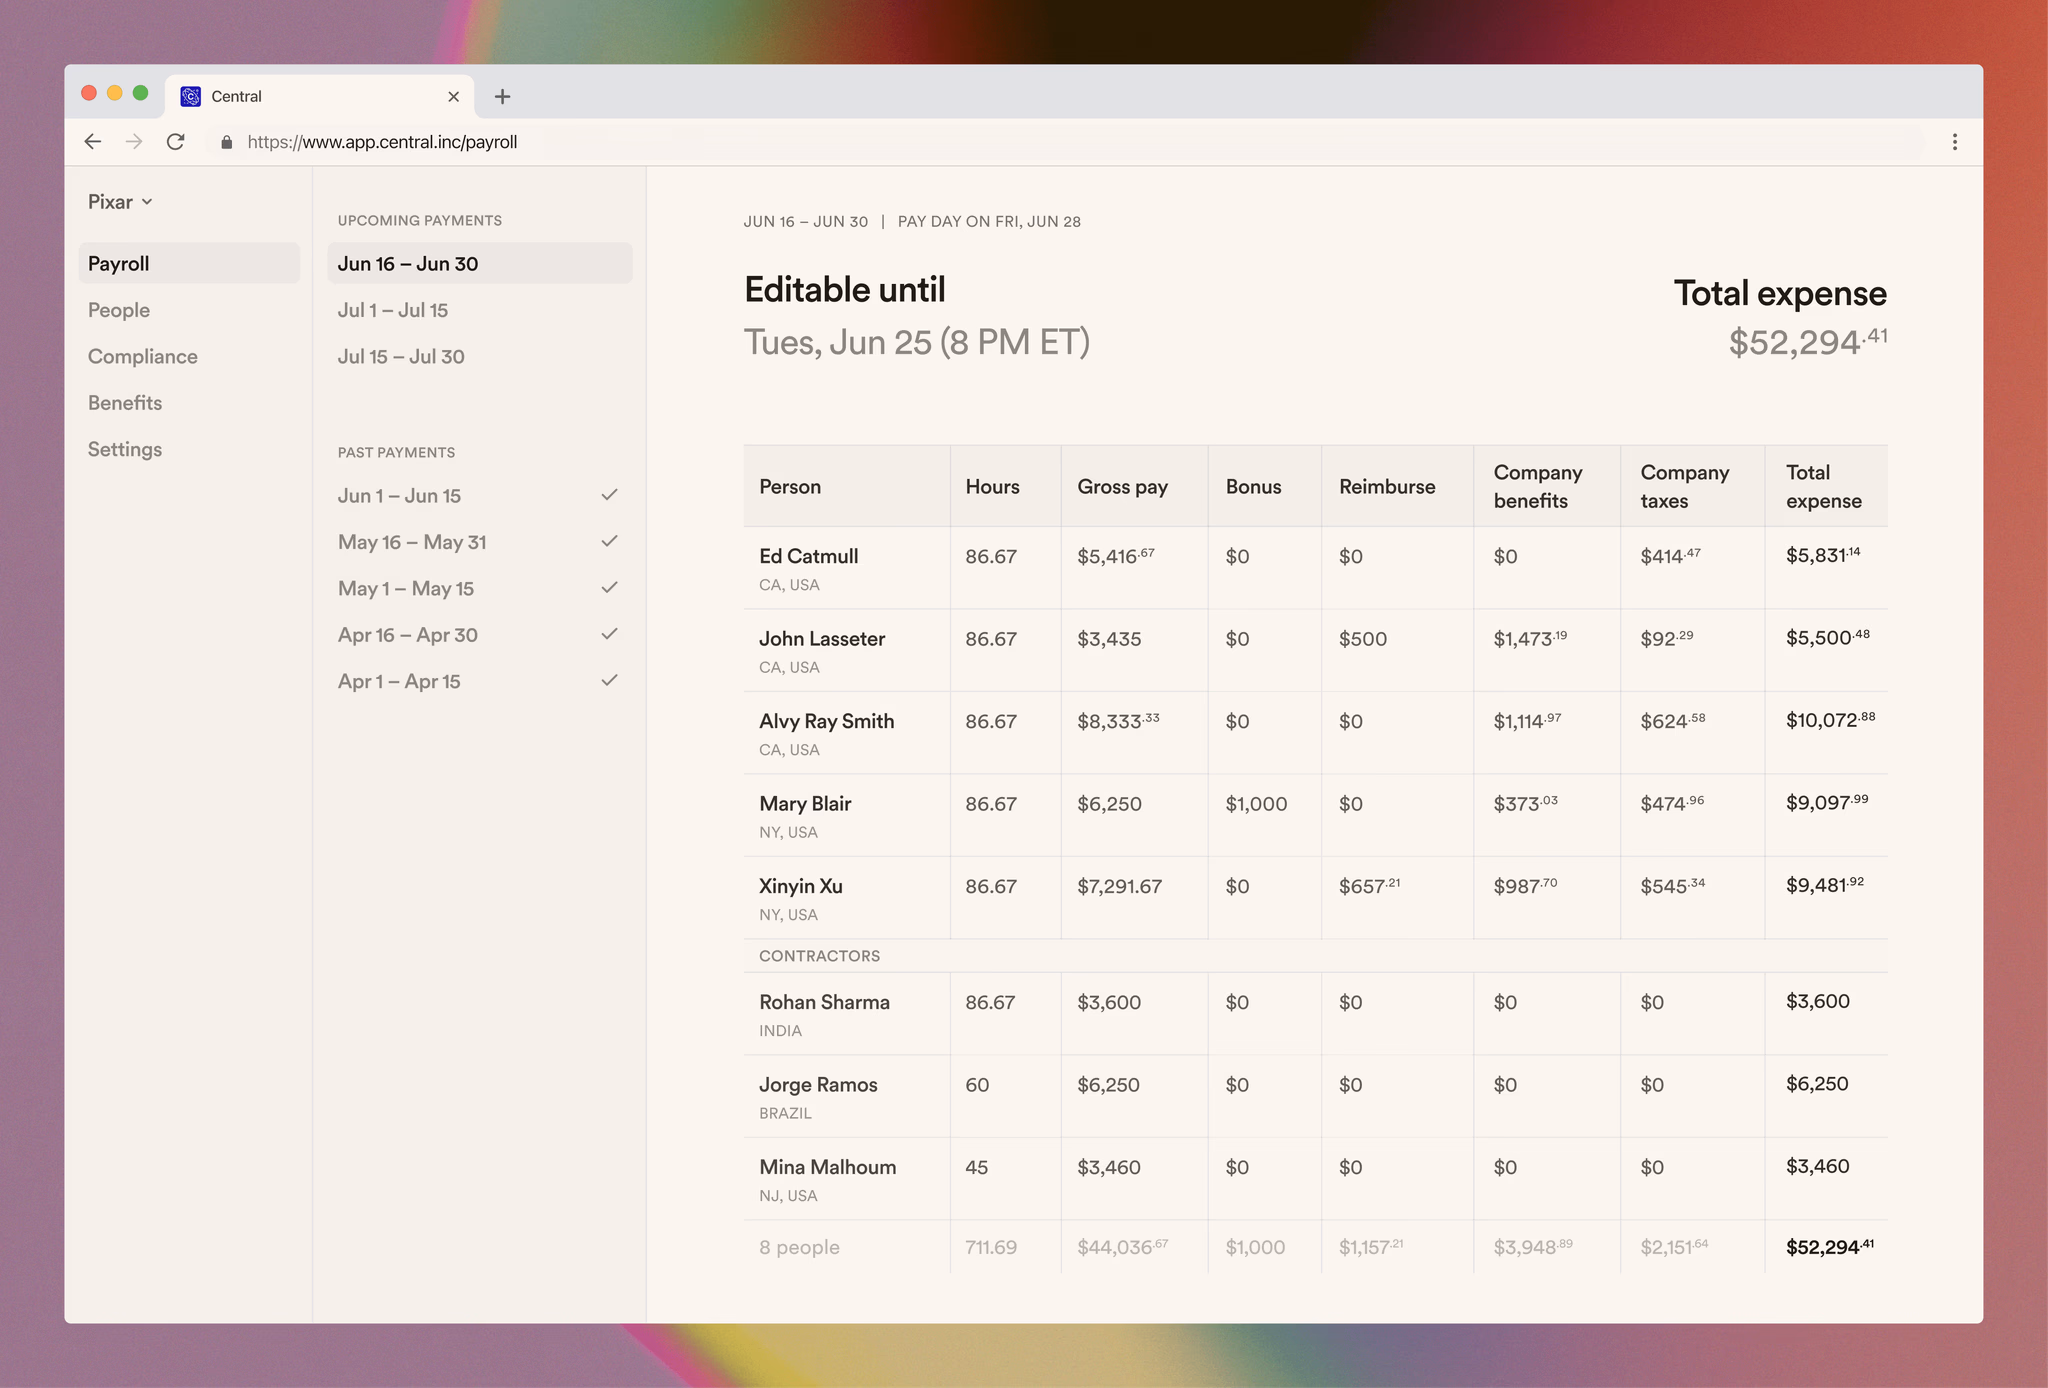This screenshot has width=2048, height=1388.
Task: Click the $44,036.67 gross pay total
Action: [1122, 1247]
